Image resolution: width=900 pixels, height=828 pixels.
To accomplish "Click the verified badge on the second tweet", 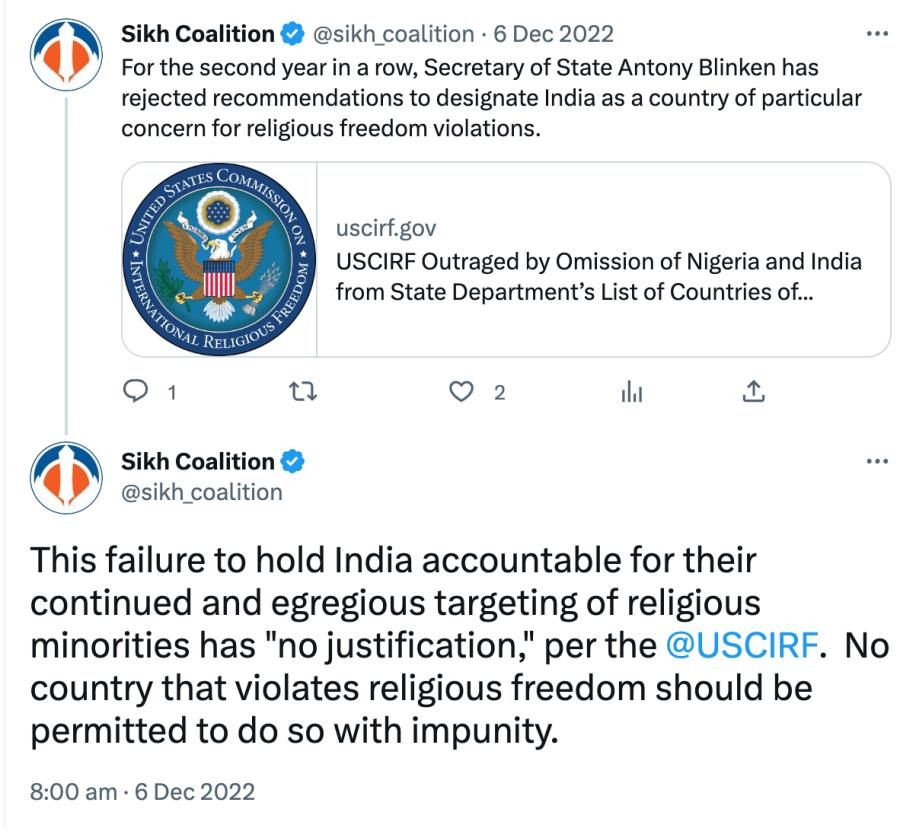I will click(291, 462).
